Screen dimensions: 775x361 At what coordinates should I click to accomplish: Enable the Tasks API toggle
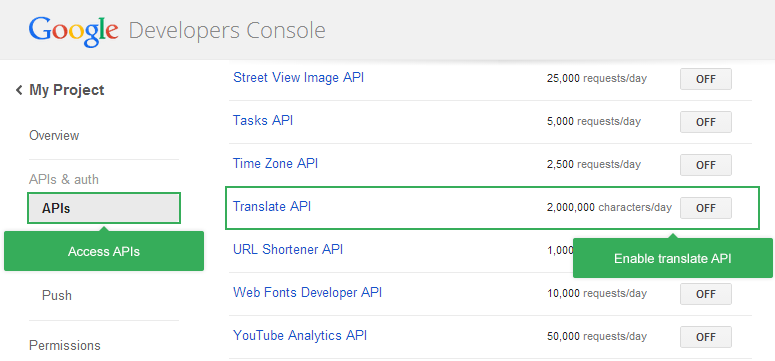click(x=705, y=122)
